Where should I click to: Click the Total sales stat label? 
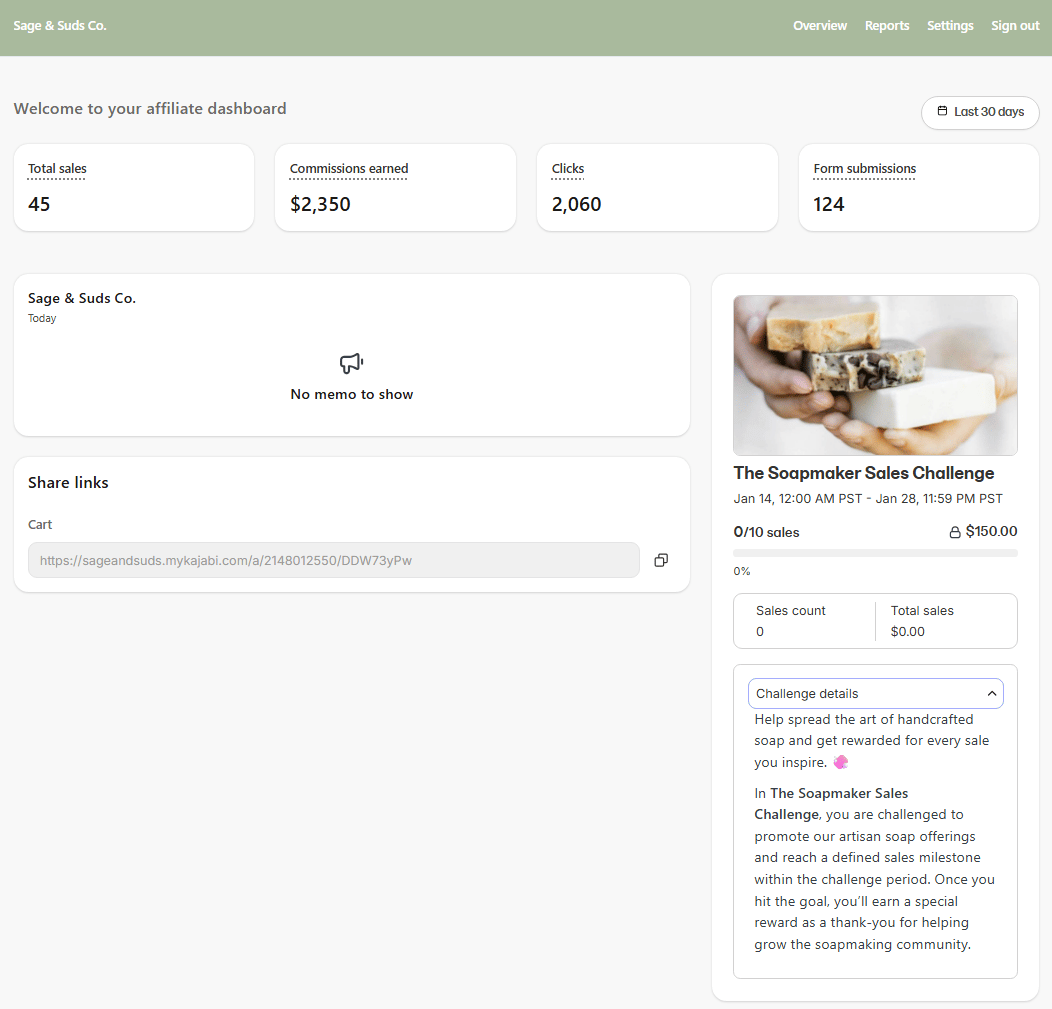57,168
